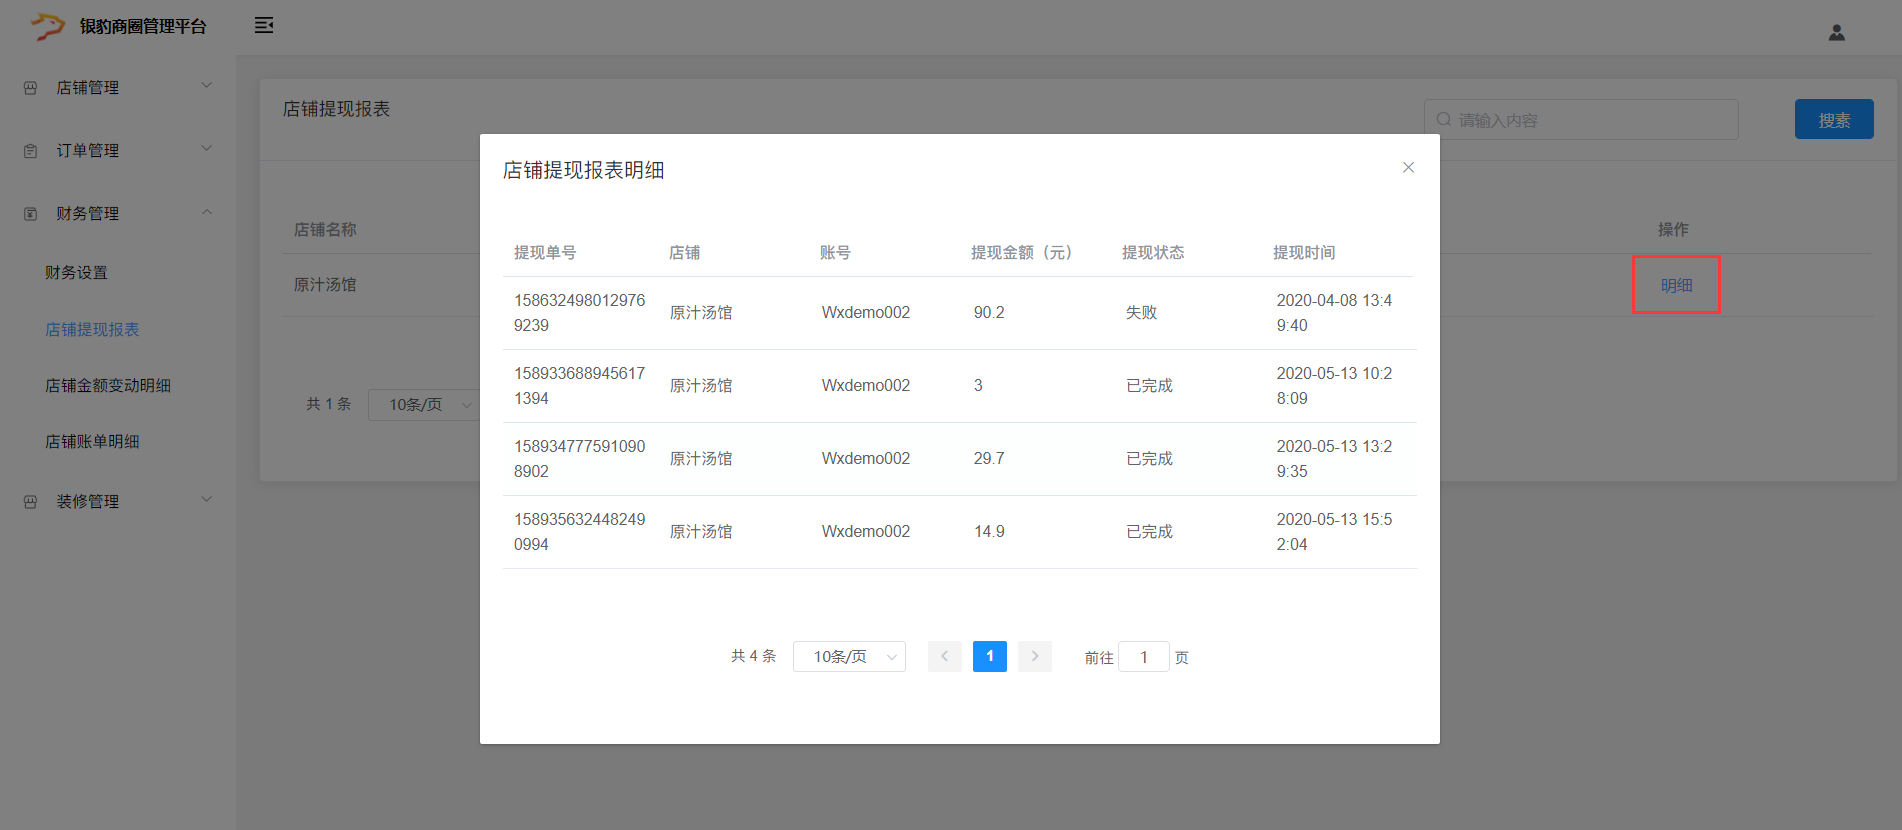Click the 店铺管理 sidebar icon

(31, 88)
